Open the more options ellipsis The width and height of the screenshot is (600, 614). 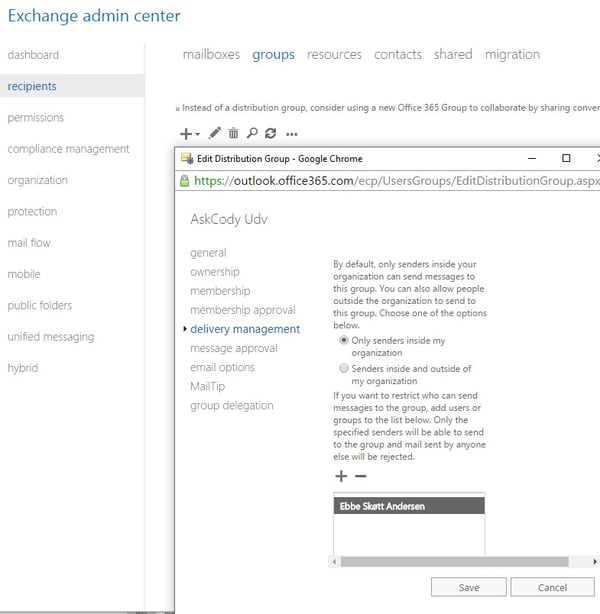click(x=292, y=133)
